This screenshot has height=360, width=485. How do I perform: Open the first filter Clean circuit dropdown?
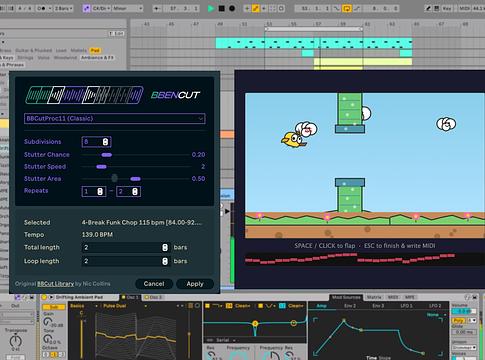[x=243, y=306]
